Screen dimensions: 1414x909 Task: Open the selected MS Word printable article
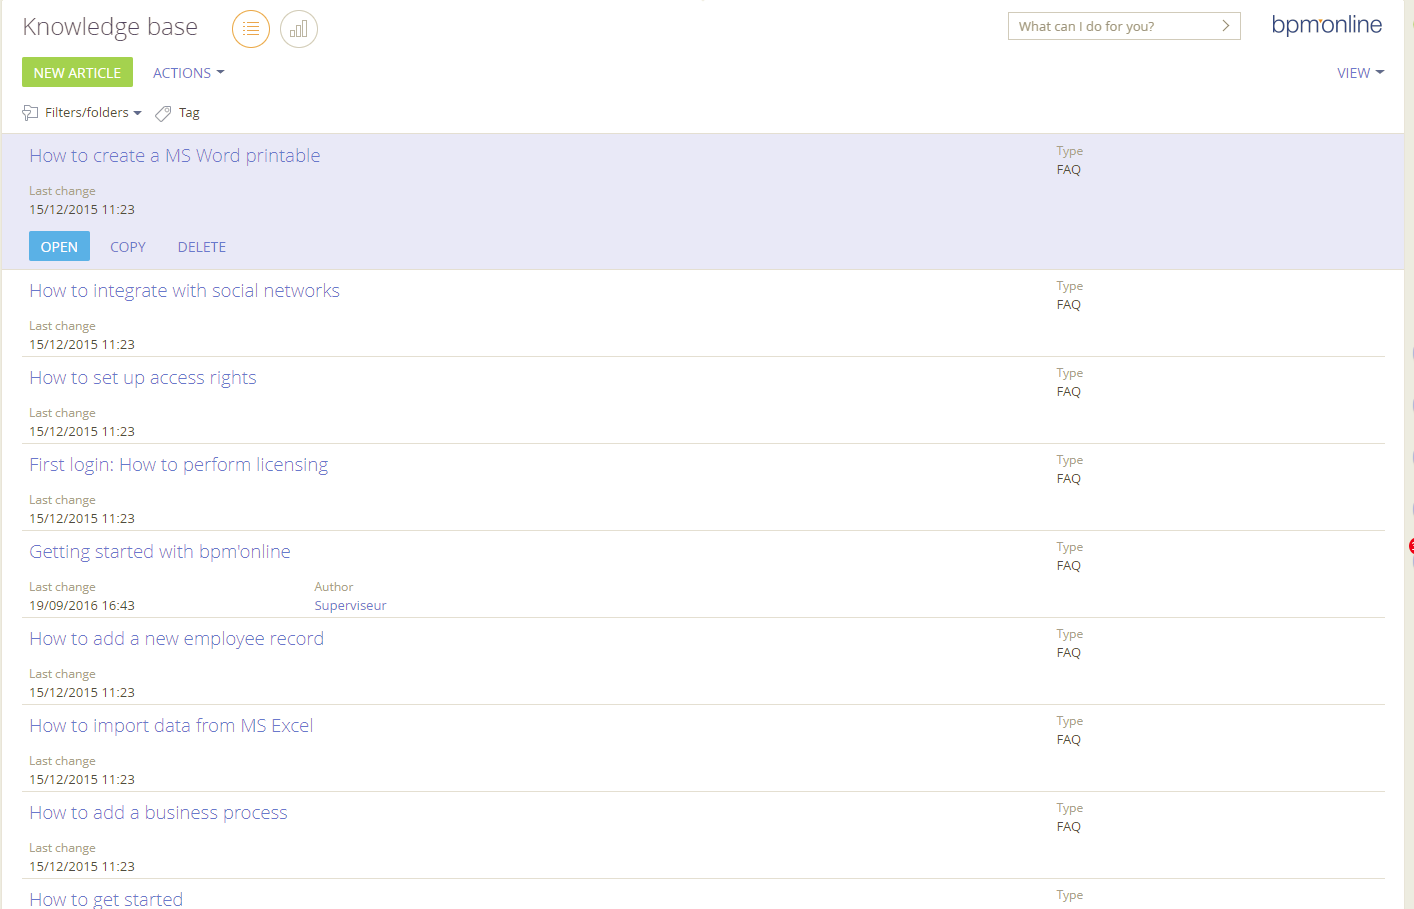point(59,246)
